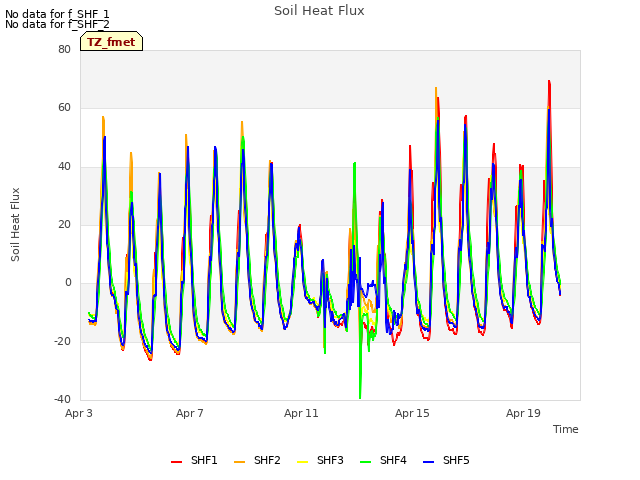Screen dimensions: 640x480
Task: Select the Soil Heat Flux chart title
Action: click(319, 11)
